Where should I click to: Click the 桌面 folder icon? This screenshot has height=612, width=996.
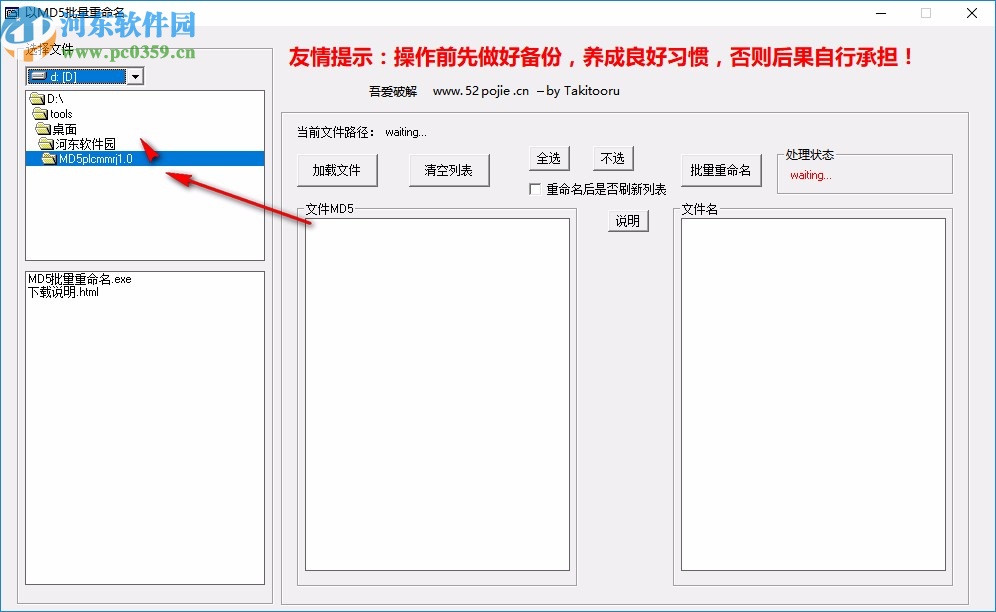(45, 128)
